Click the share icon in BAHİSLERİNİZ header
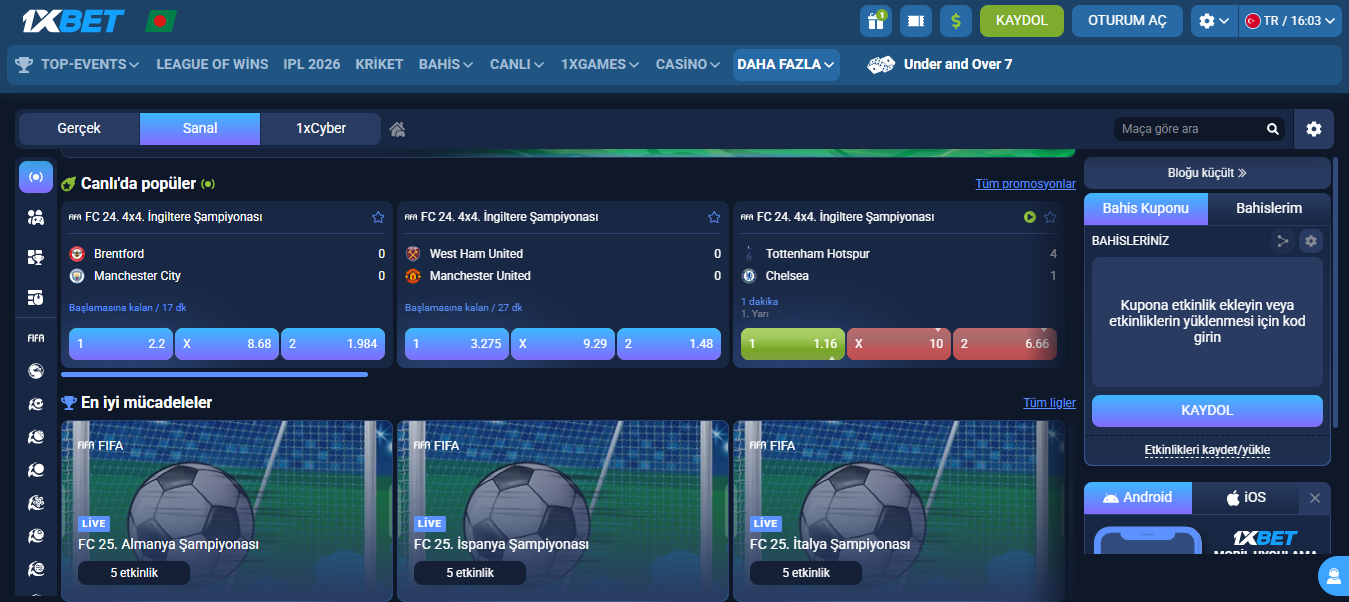The height and width of the screenshot is (602, 1349). pos(1282,241)
